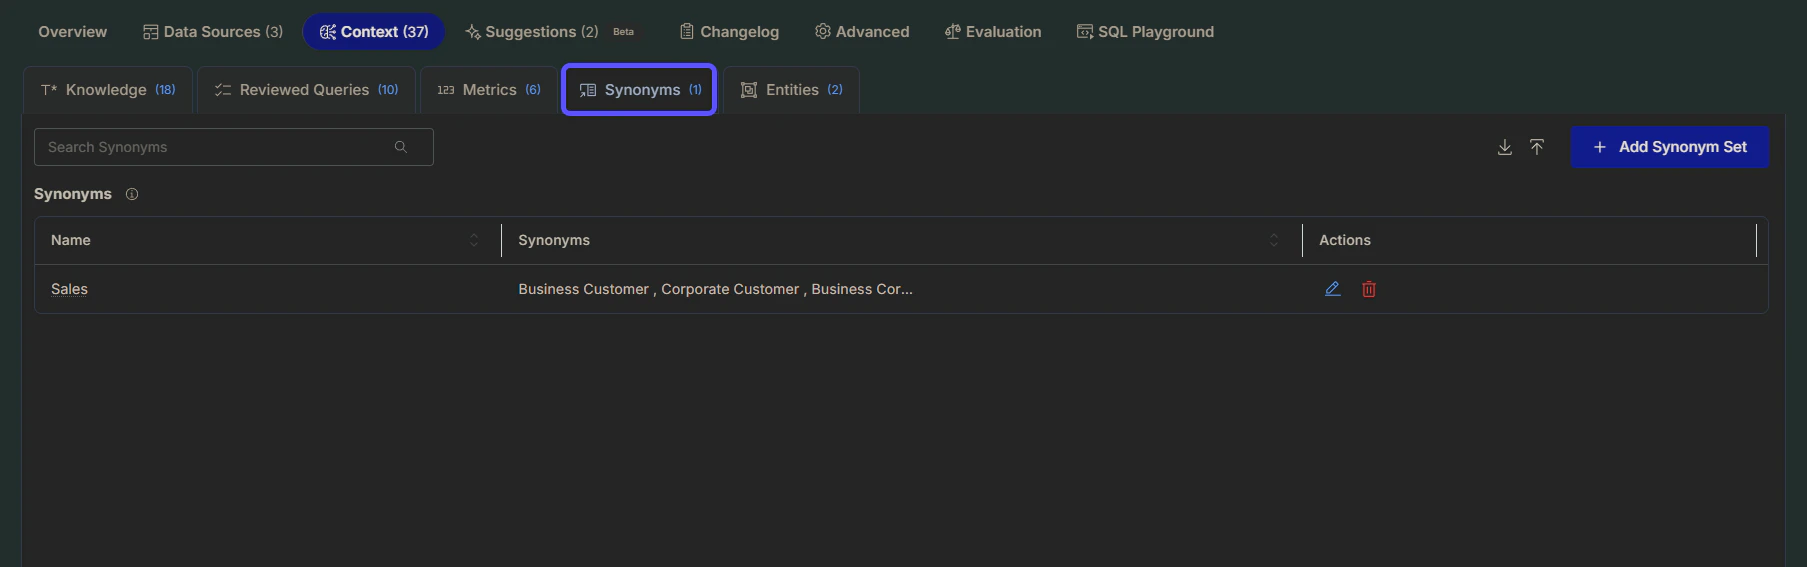Open the Overview tab
This screenshot has height=567, width=1807.
tap(72, 32)
